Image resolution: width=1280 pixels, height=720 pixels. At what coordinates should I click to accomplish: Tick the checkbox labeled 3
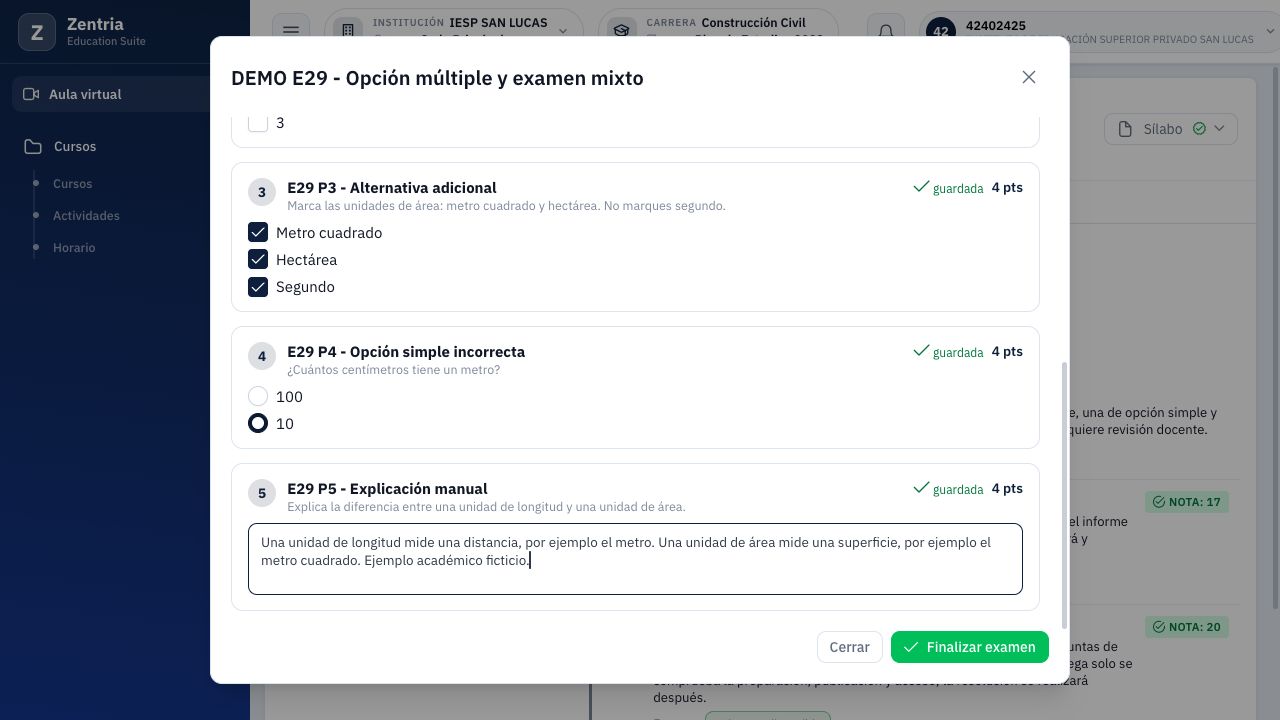coord(258,123)
